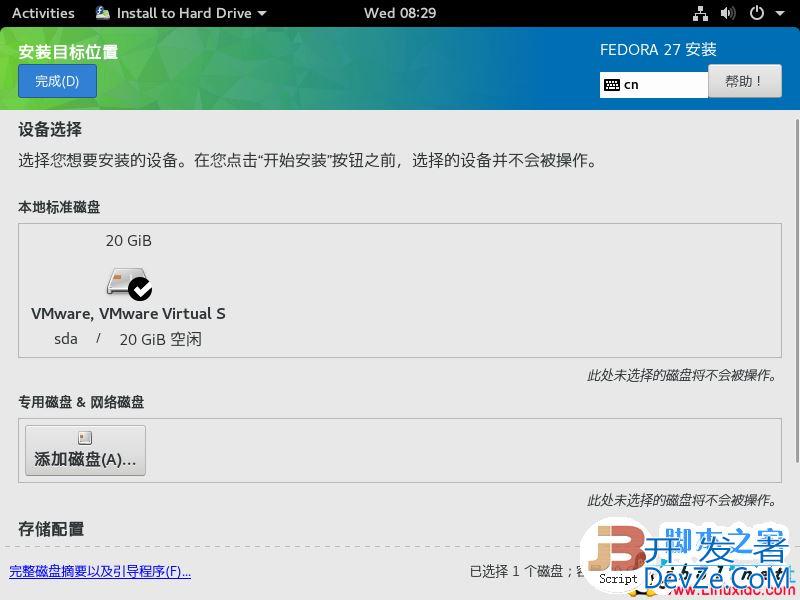
Task: Click the network status icon
Action: (x=700, y=13)
